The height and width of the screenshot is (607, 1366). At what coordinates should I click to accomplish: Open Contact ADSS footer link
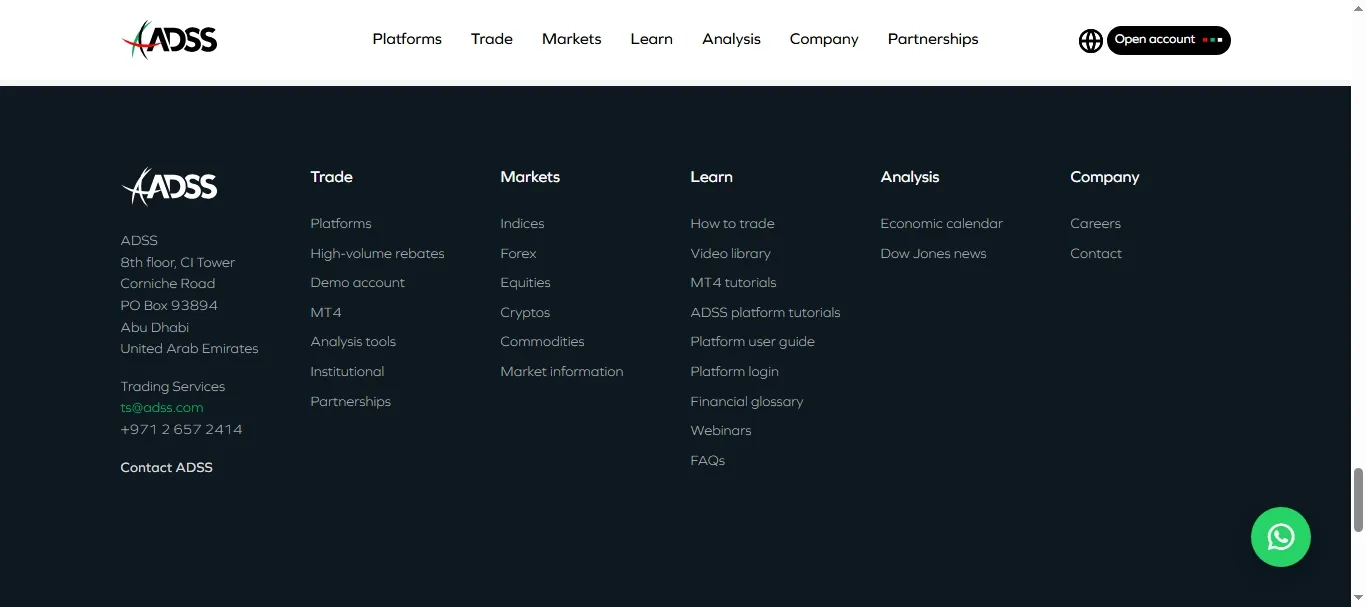tap(167, 467)
